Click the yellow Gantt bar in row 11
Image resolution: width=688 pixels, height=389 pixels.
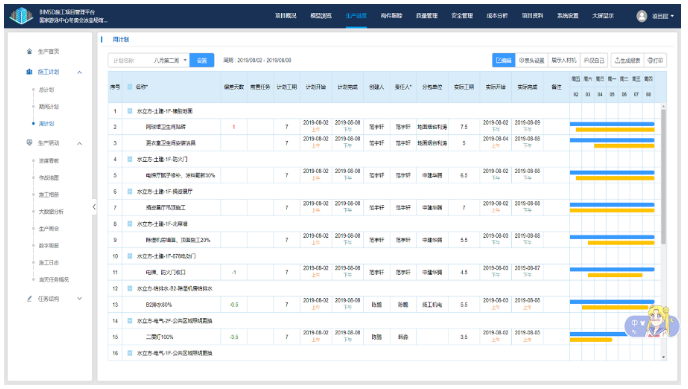[x=615, y=275]
